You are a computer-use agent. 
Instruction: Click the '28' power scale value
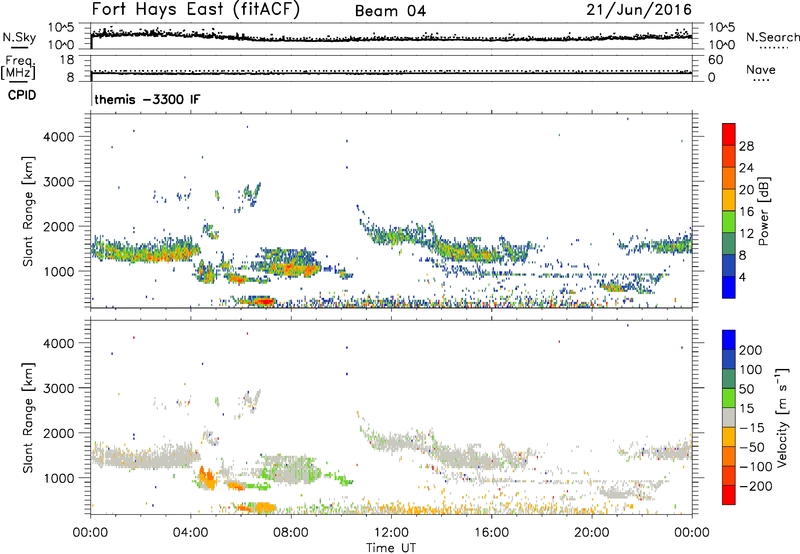click(746, 146)
